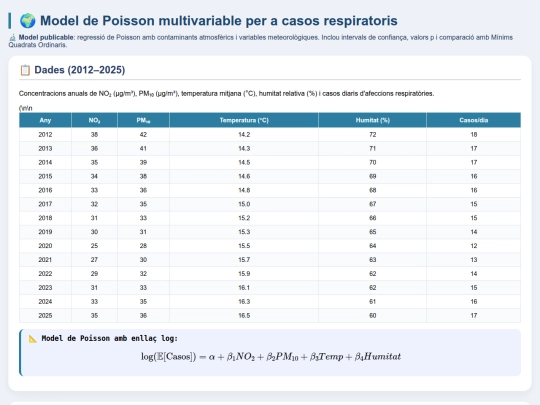Screen dimensions: 540x405
Task: Click the Casos/dia value 18 in the 2012 row
Action: click(x=474, y=135)
